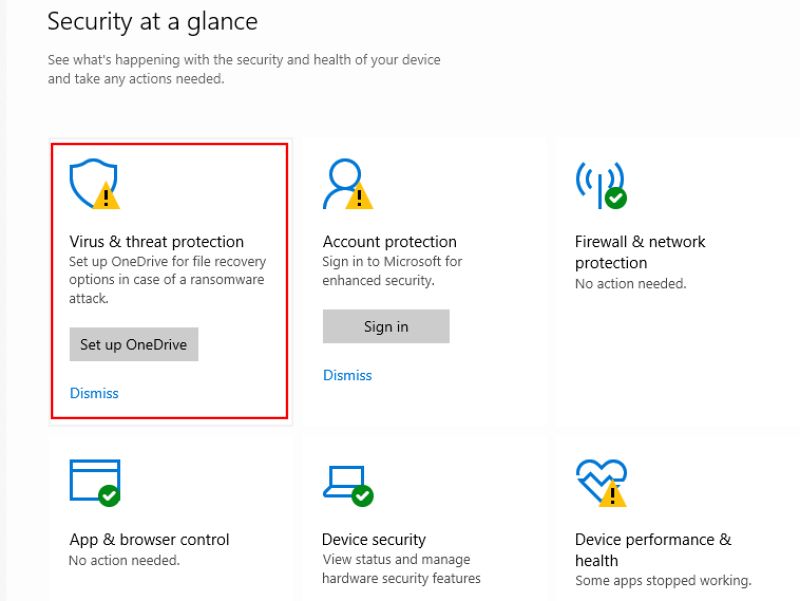This screenshot has height=601, width=800.
Task: Click 'See what's happening with the security' subtitle
Action: 244,69
